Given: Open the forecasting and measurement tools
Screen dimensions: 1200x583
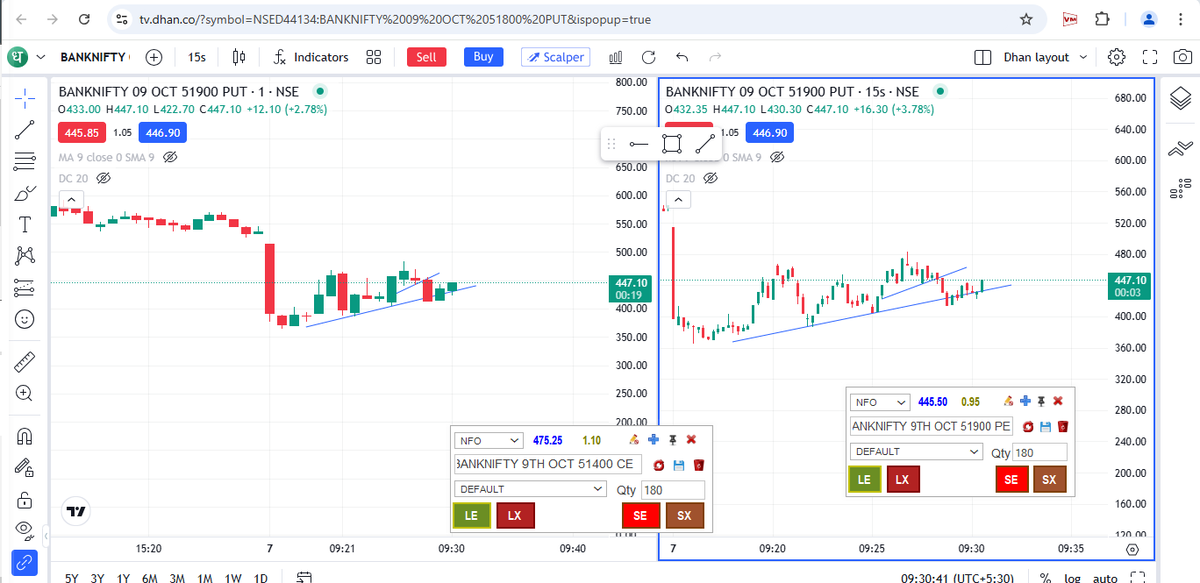Looking at the screenshot, I should pyautogui.click(x=25, y=288).
